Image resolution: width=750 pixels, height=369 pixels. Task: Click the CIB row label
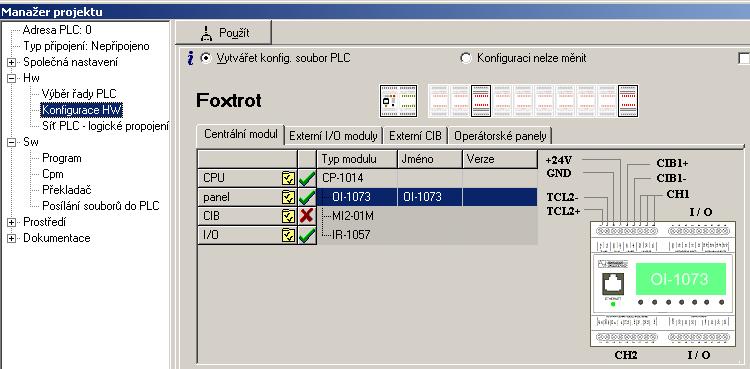(211, 216)
